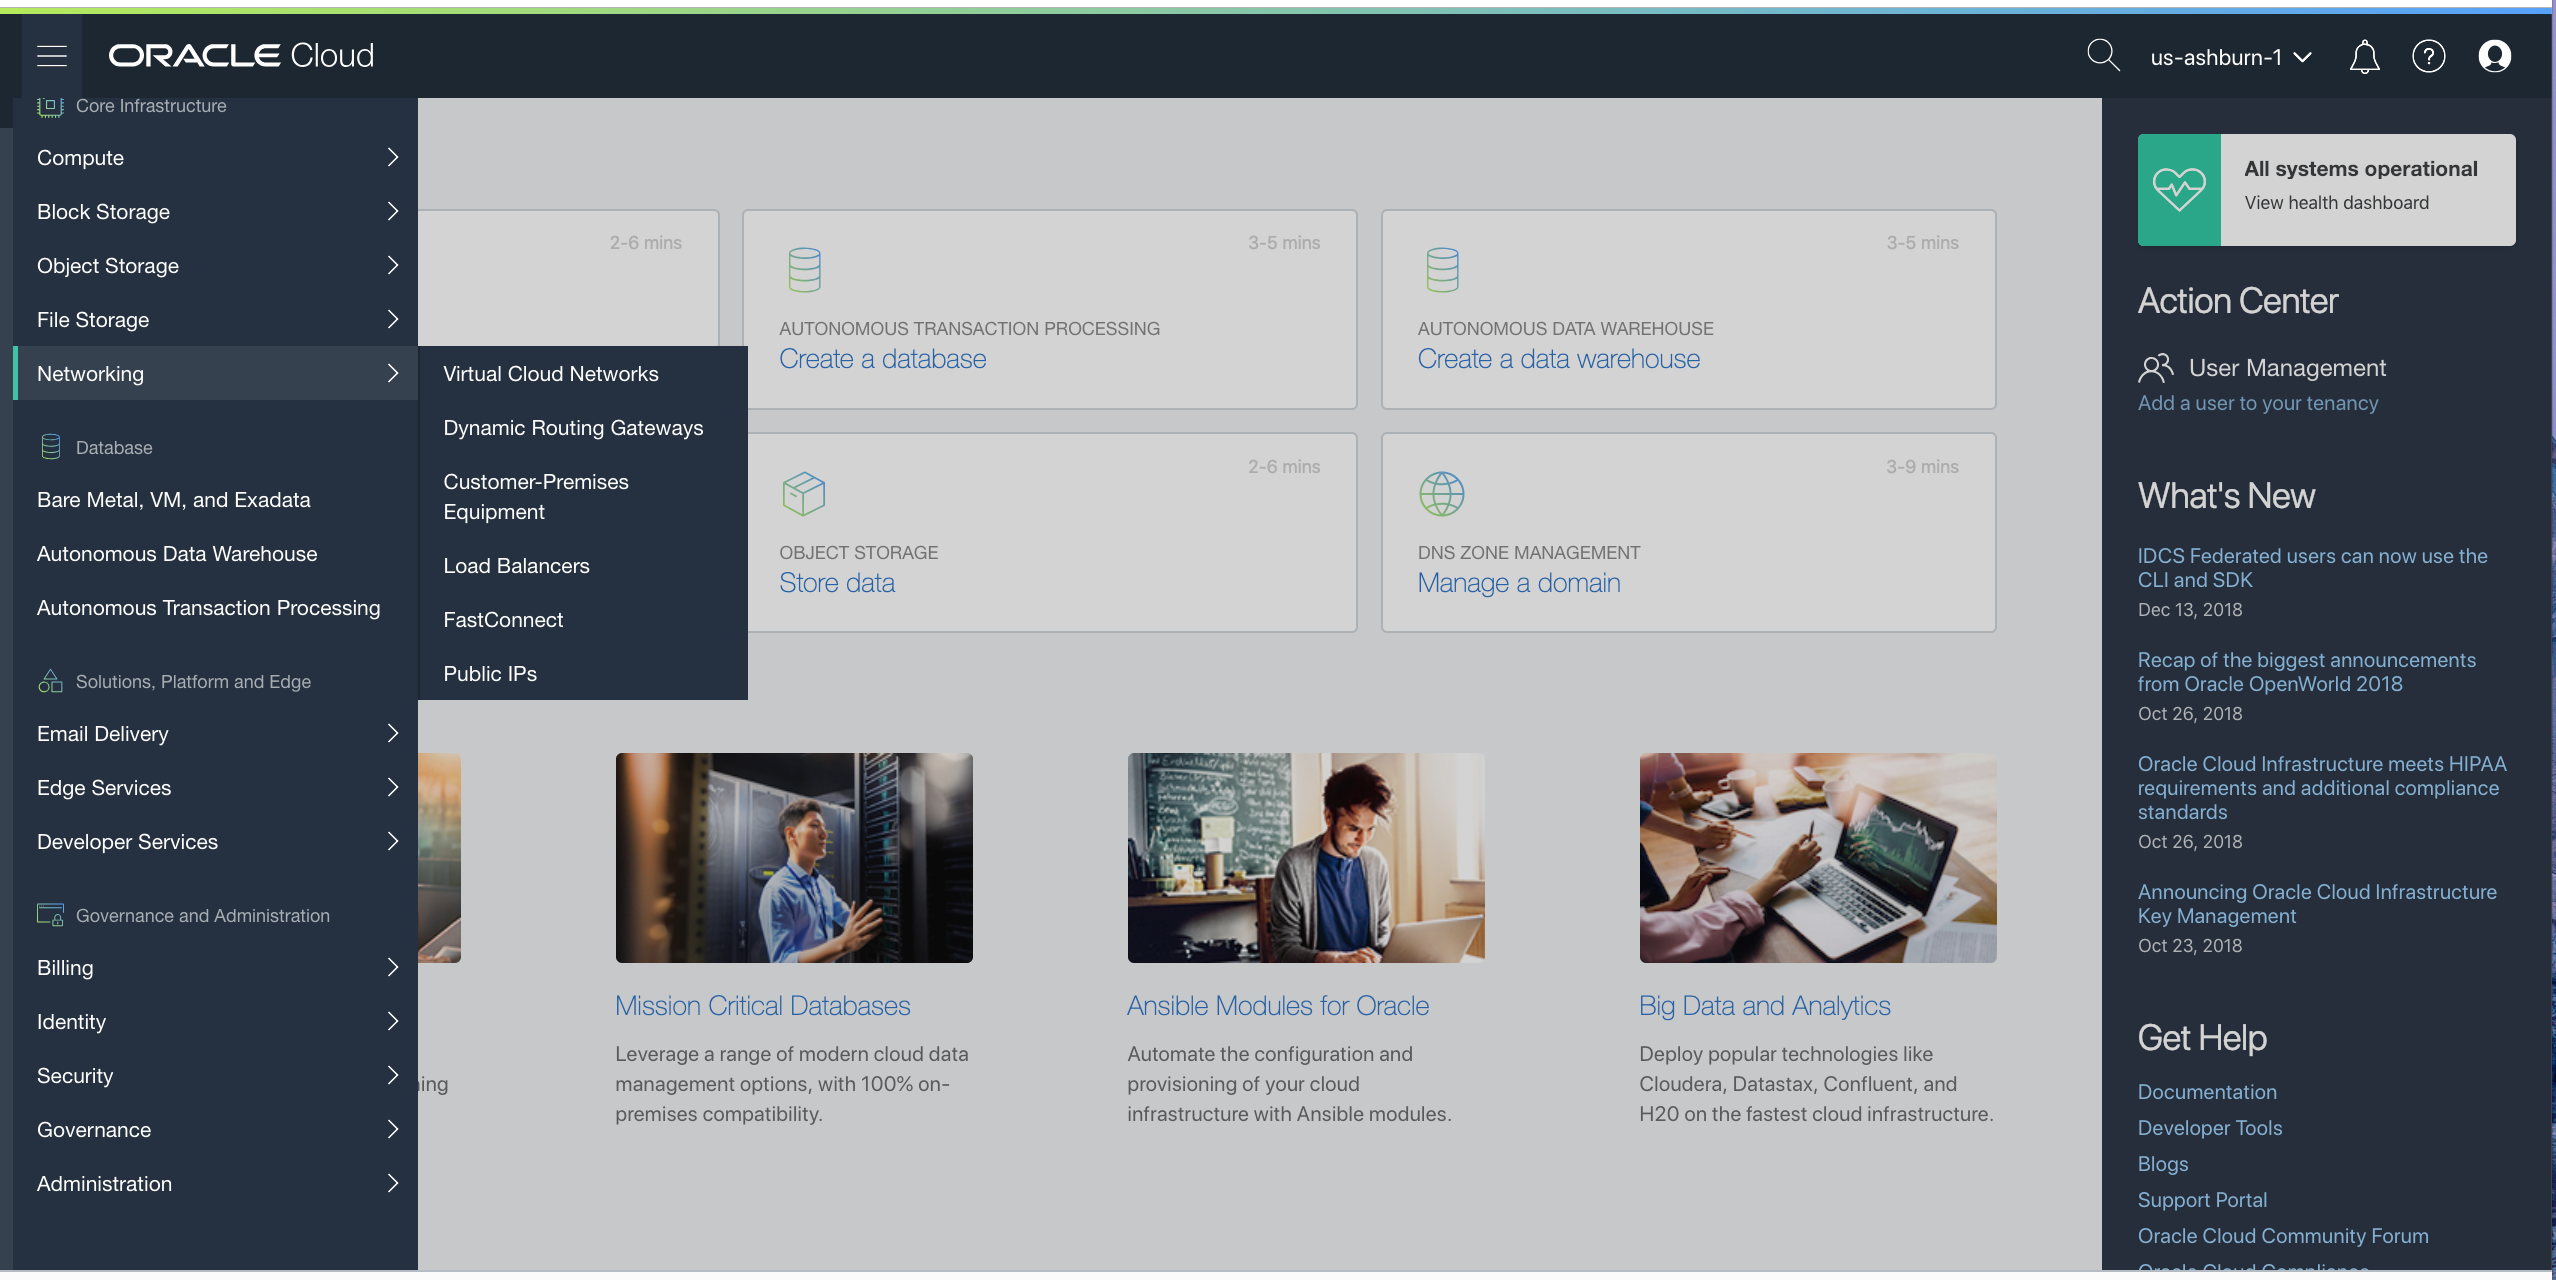Click the Object Storage box icon

tap(803, 492)
